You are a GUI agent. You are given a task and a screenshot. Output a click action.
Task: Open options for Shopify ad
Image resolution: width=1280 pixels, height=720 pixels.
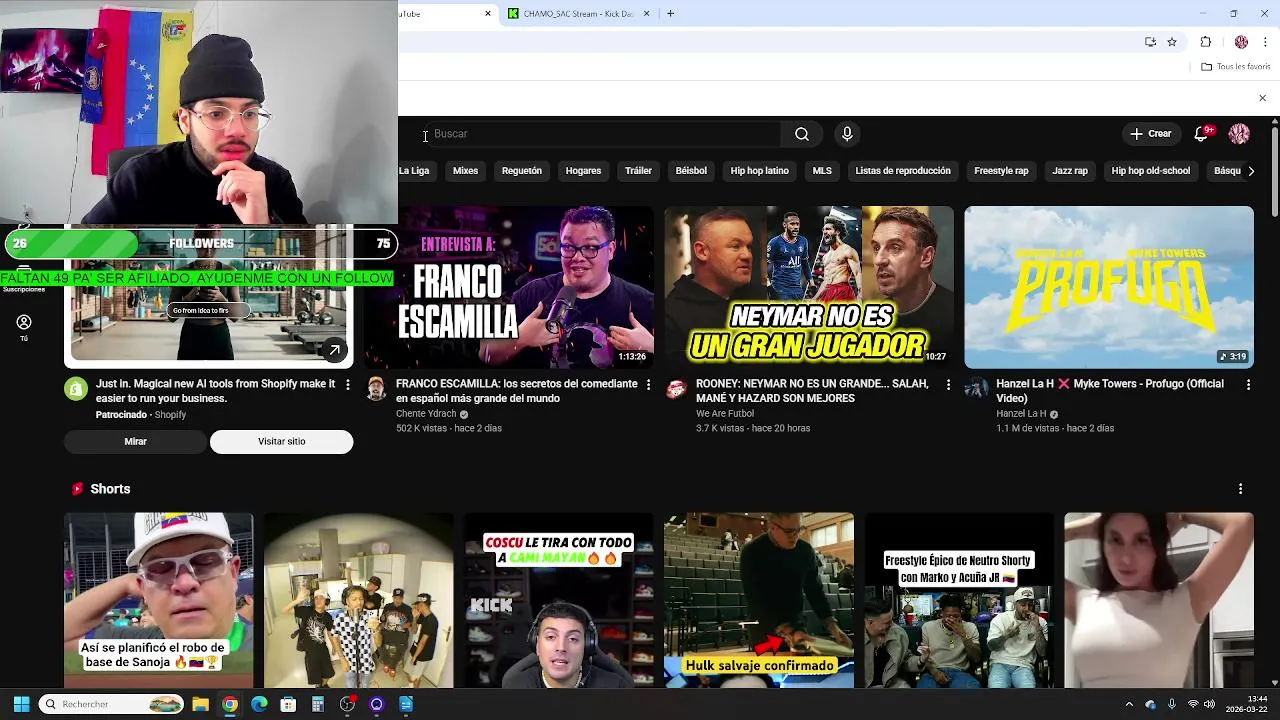coord(348,384)
